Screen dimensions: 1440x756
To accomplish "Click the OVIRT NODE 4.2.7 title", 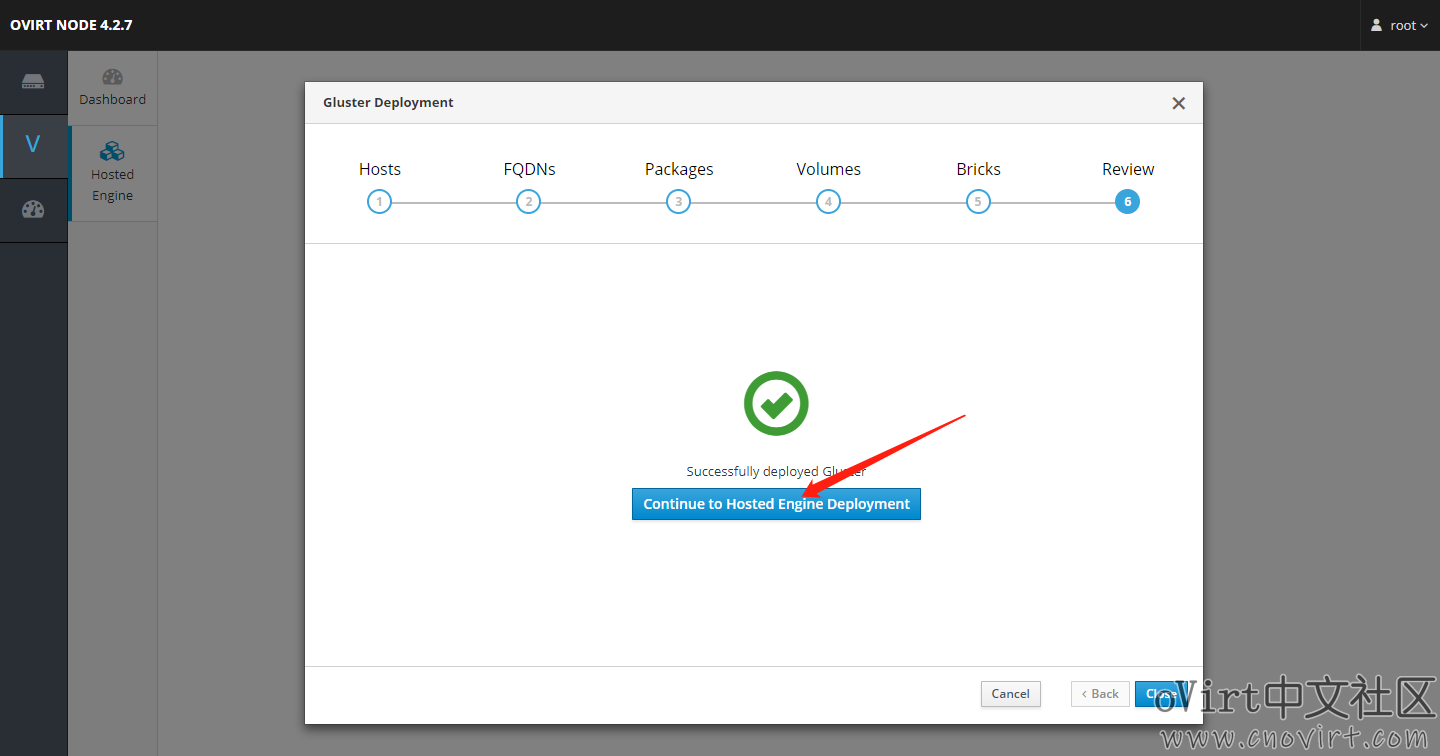I will tap(71, 25).
